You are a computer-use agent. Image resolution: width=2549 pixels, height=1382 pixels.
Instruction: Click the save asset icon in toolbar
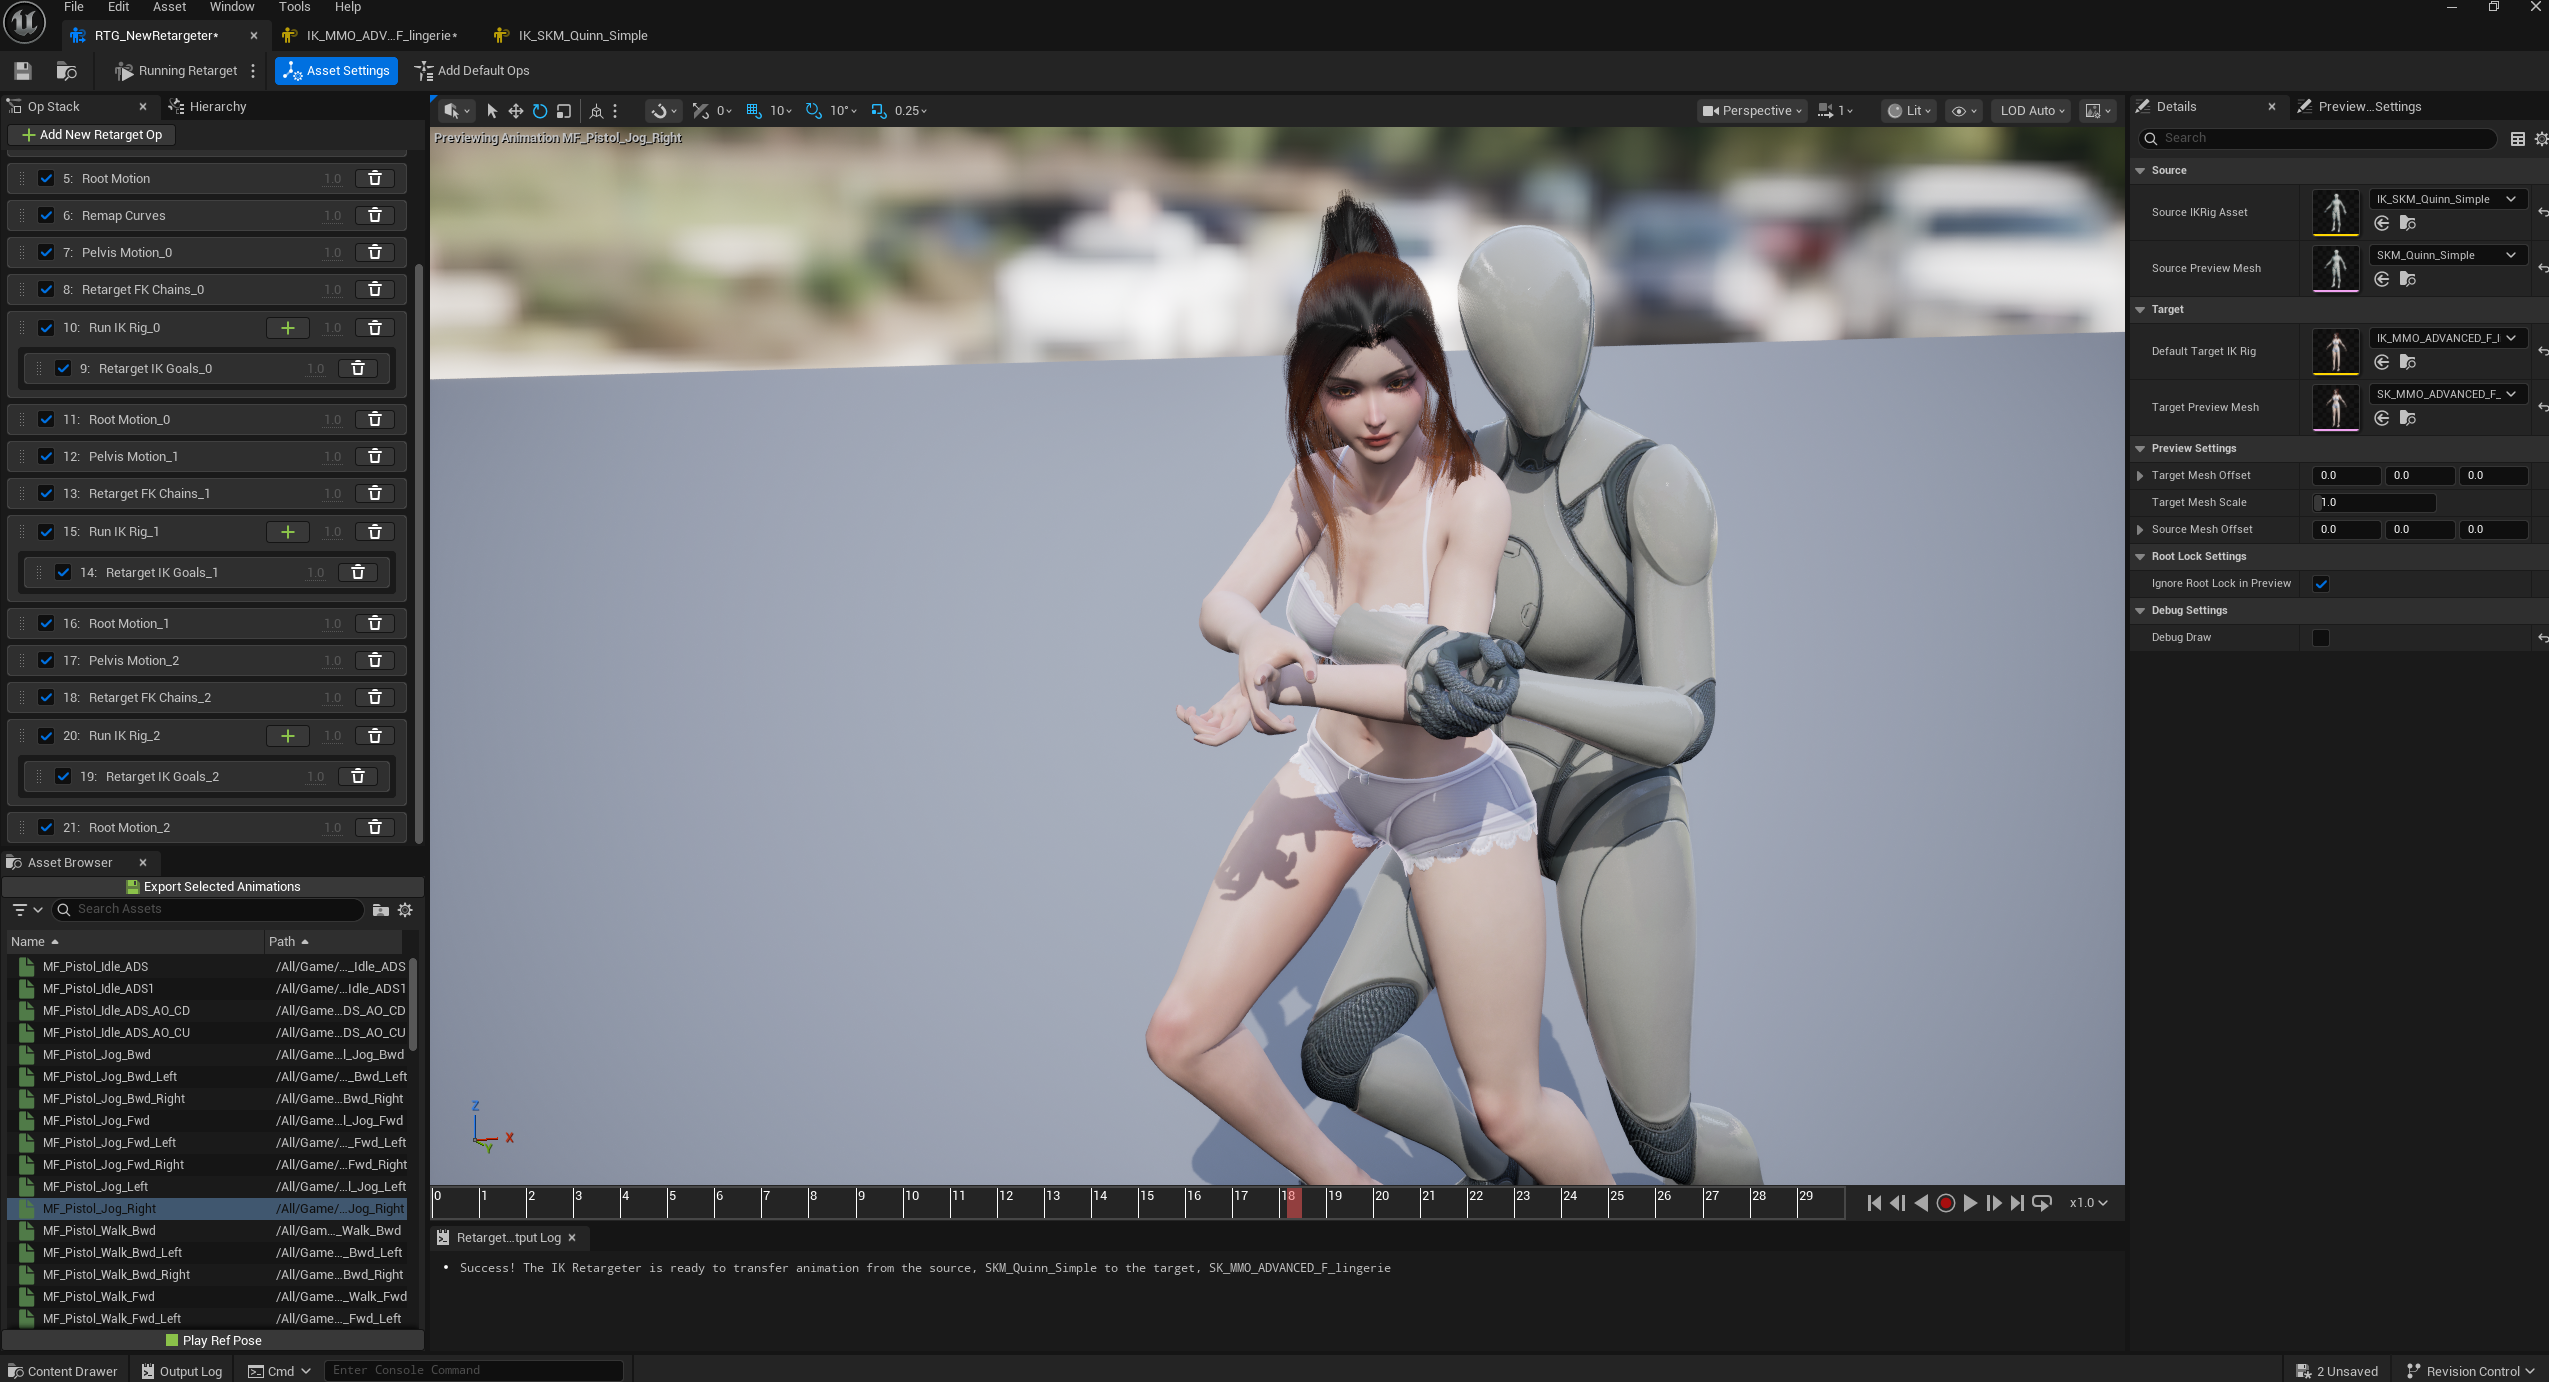(23, 71)
